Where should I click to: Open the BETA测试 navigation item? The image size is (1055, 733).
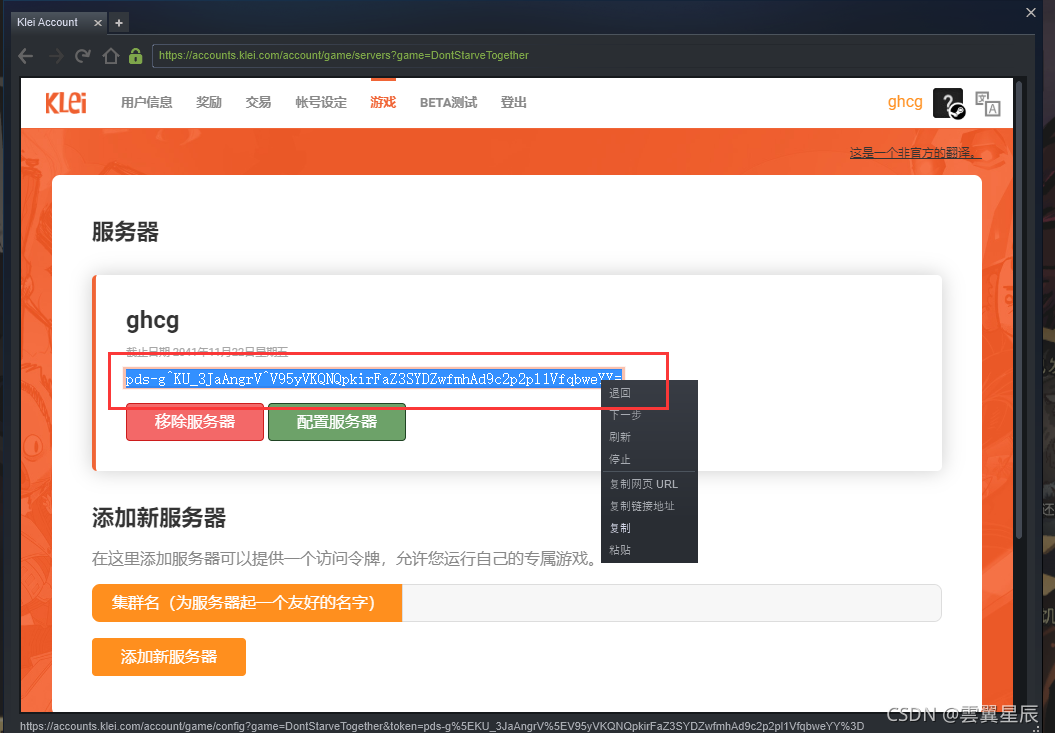(x=448, y=102)
